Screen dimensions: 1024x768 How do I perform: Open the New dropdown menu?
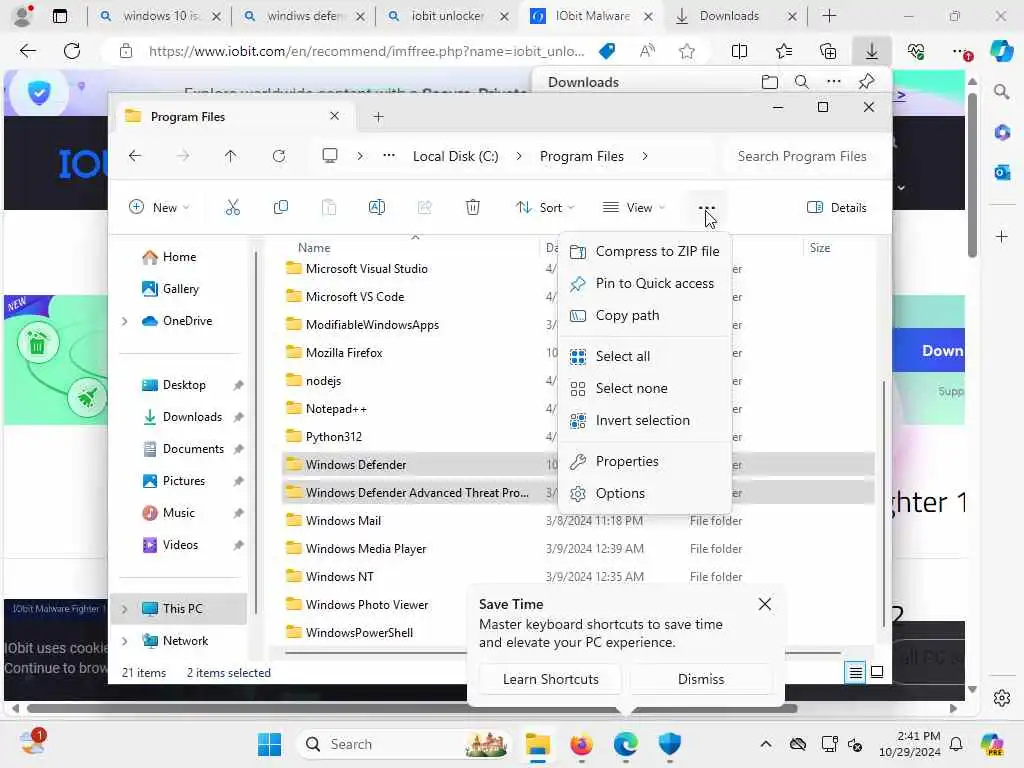pyautogui.click(x=159, y=208)
